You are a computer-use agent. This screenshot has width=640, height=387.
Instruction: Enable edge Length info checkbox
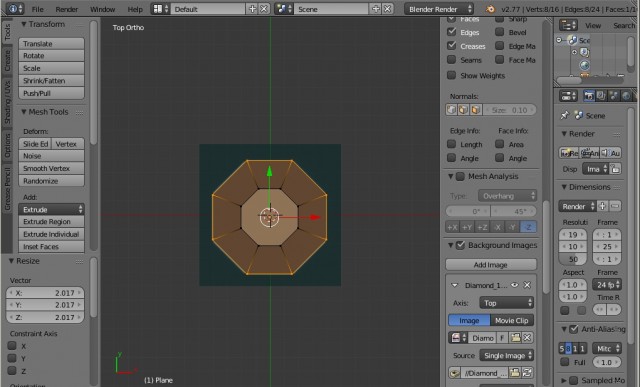pyautogui.click(x=451, y=144)
